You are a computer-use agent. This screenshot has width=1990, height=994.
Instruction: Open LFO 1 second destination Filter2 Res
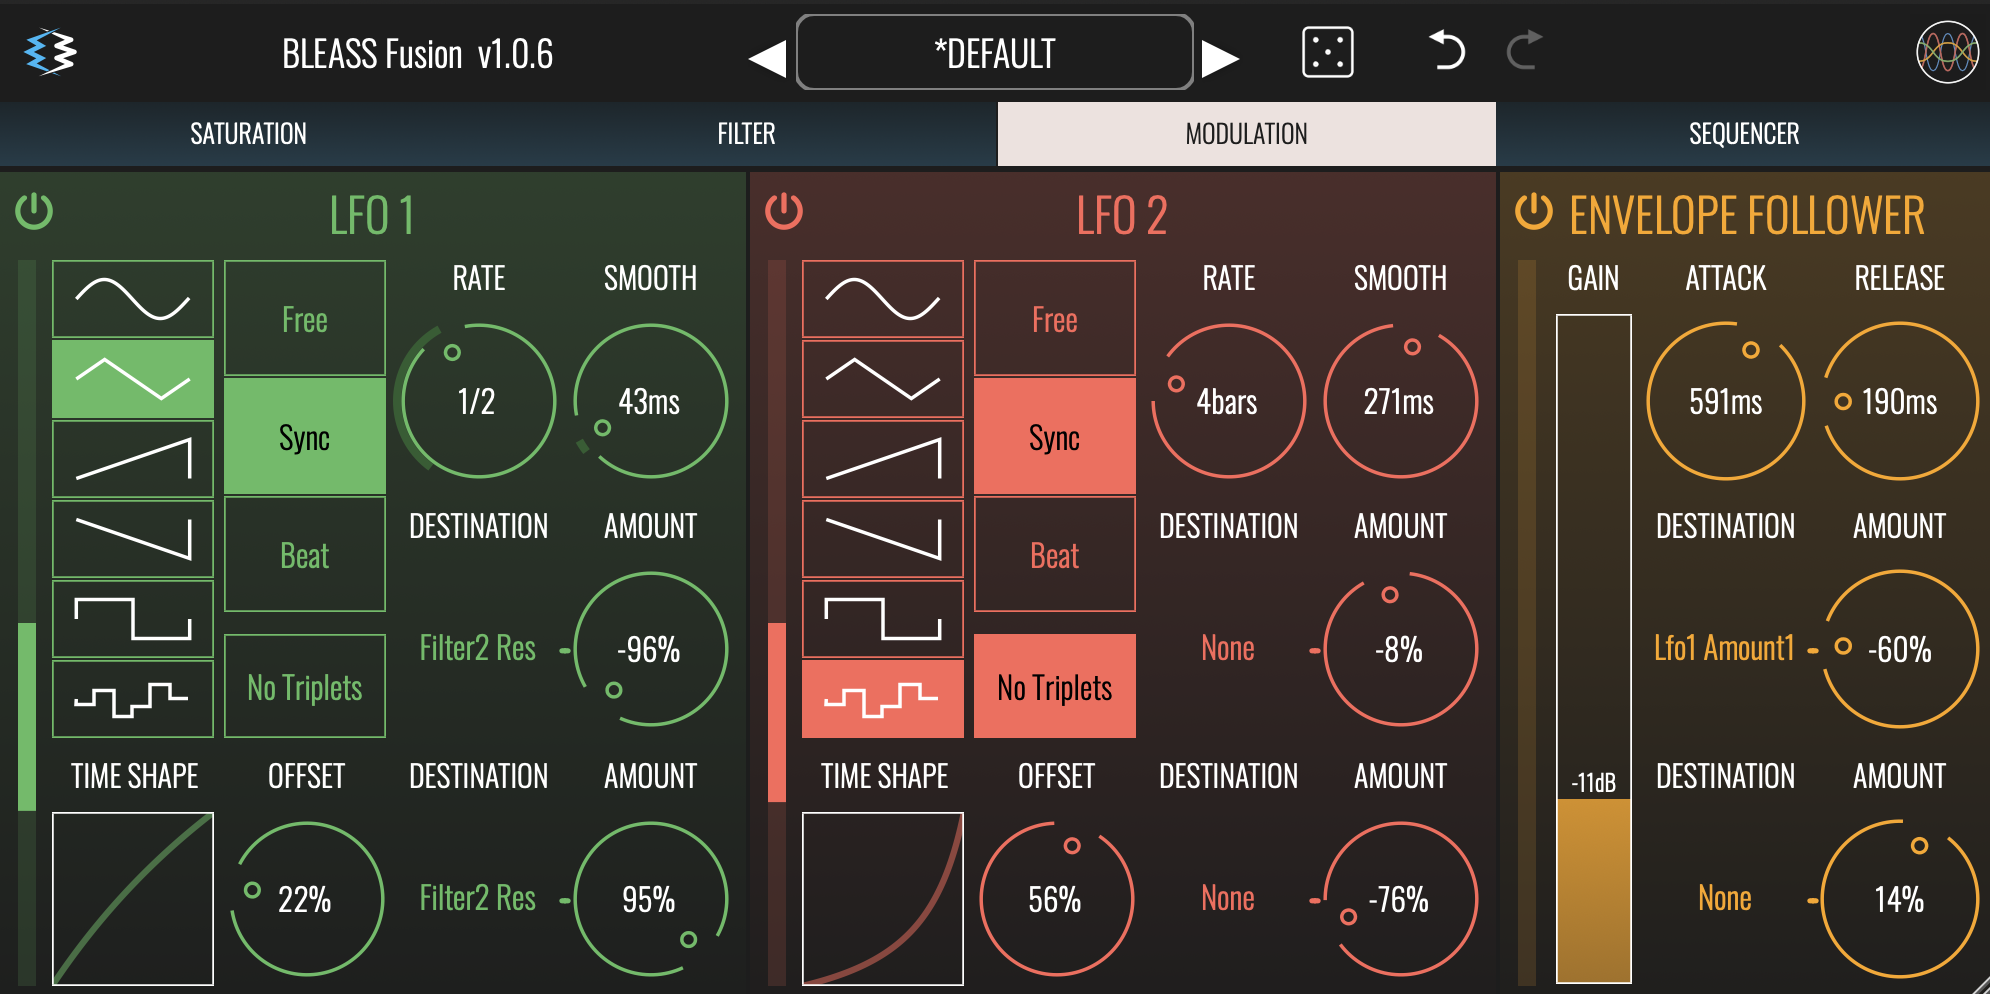click(478, 898)
